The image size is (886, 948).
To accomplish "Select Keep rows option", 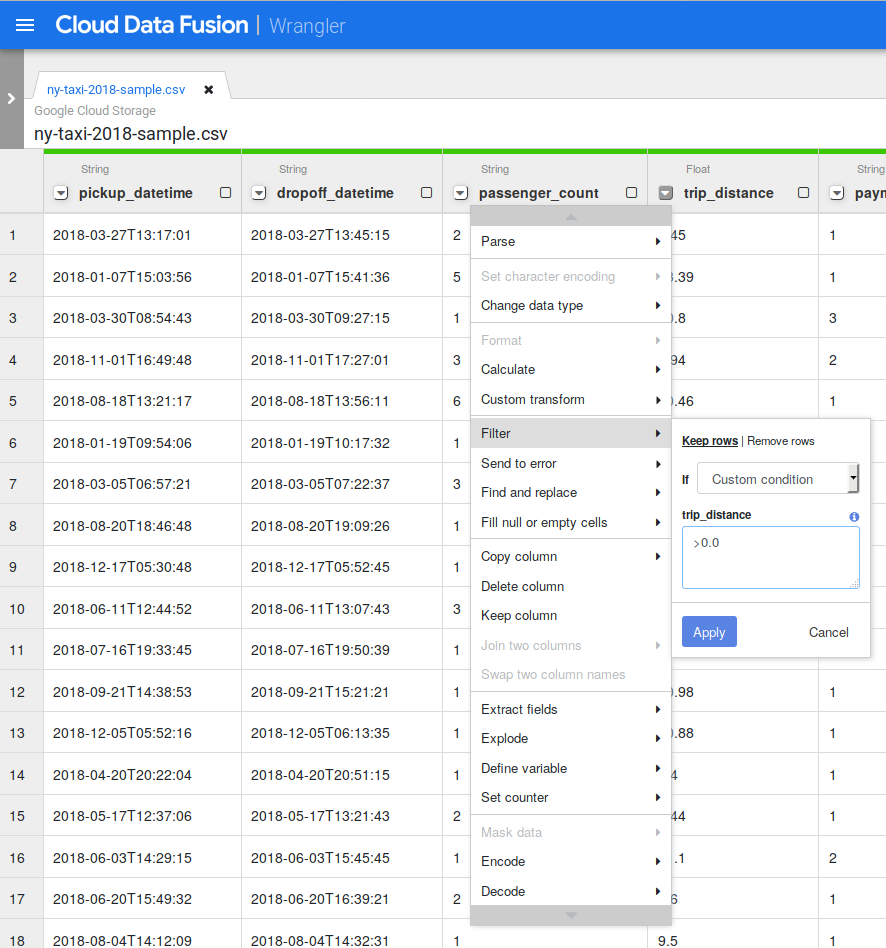I will [709, 441].
